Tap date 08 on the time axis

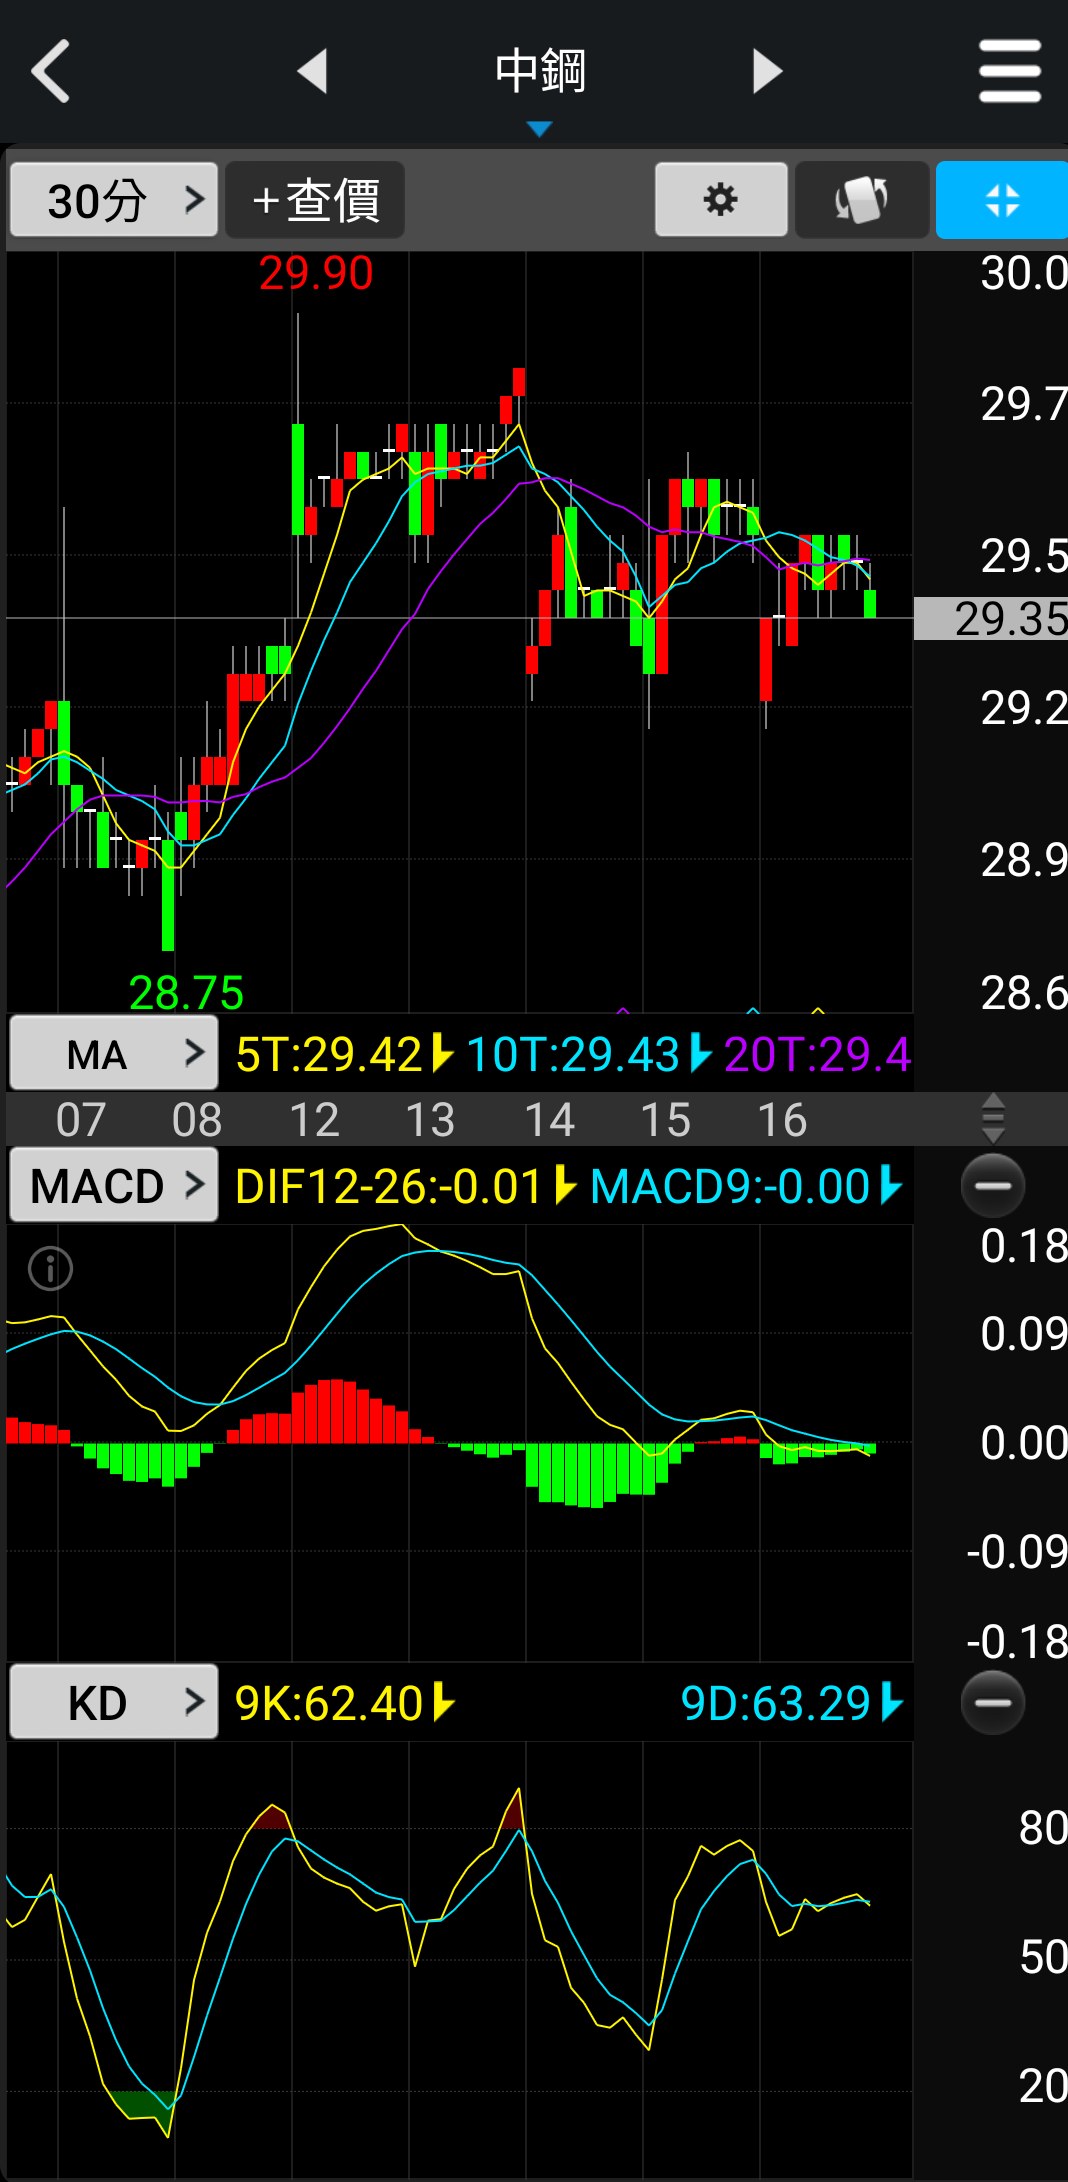point(197,1119)
